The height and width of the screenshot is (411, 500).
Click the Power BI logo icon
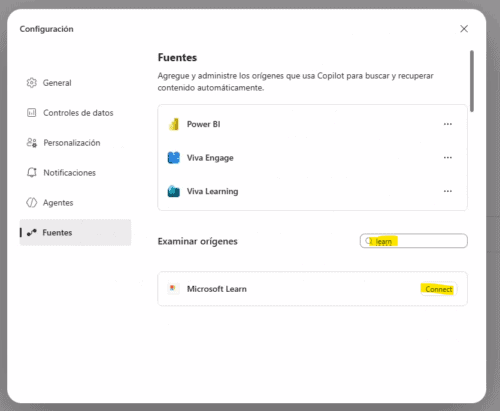click(x=174, y=124)
